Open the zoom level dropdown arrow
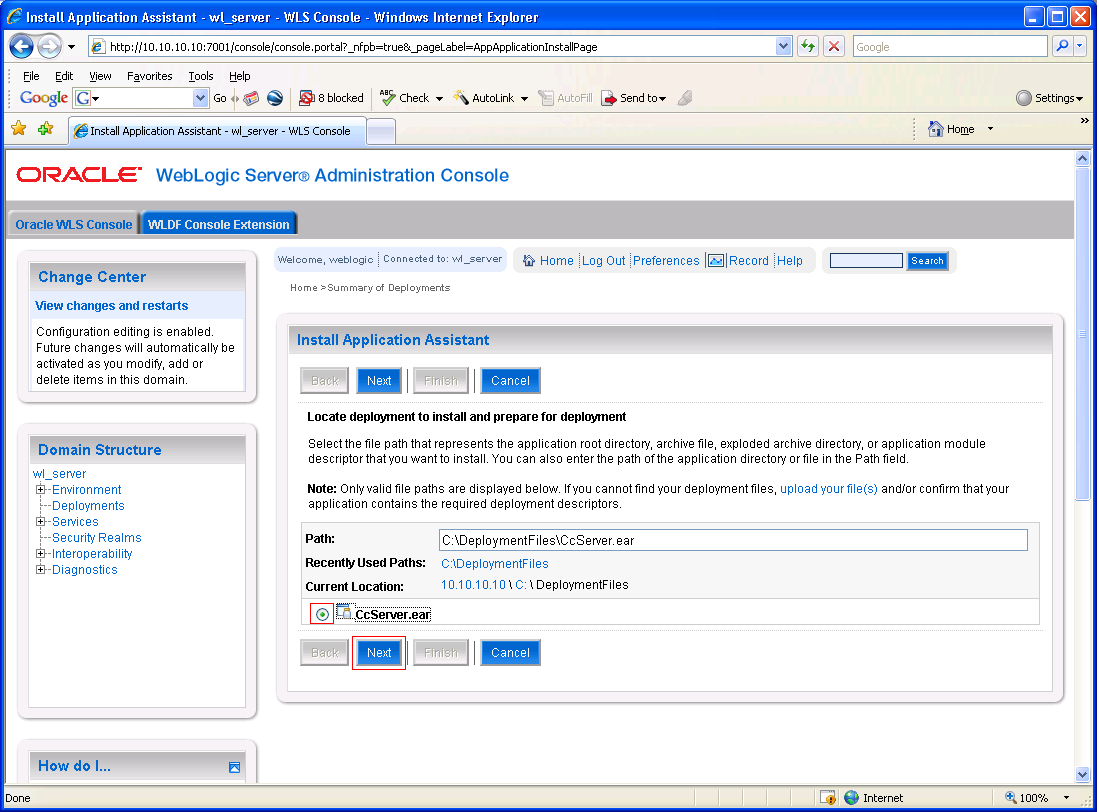This screenshot has height=812, width=1099. 1066,797
